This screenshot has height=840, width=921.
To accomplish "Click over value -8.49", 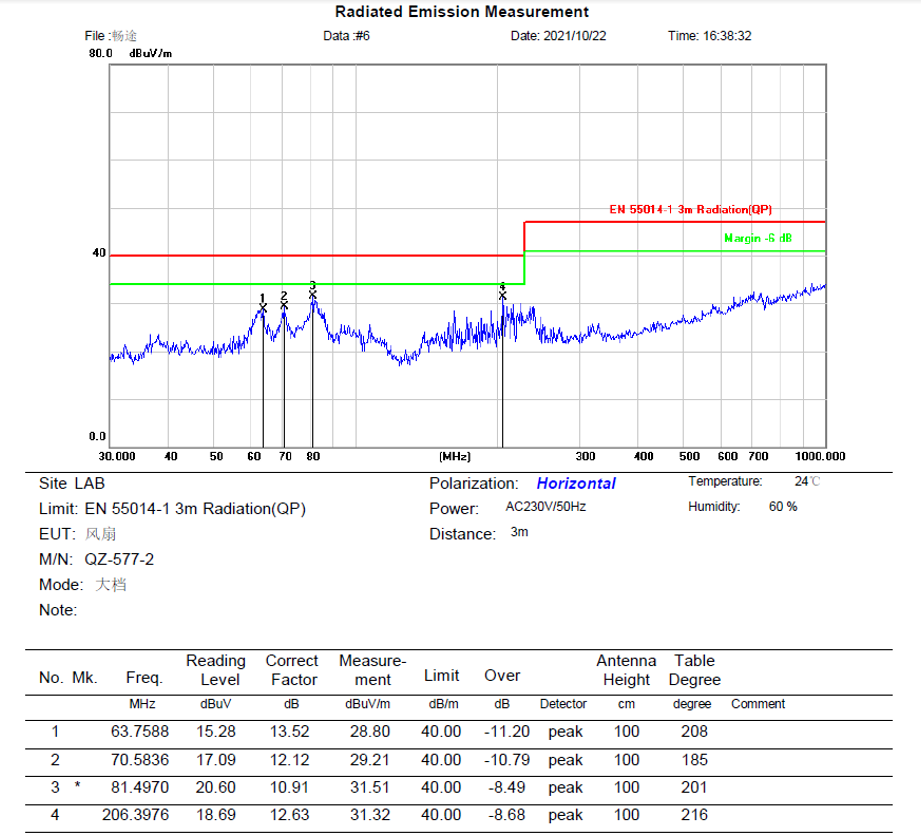I will (506, 787).
